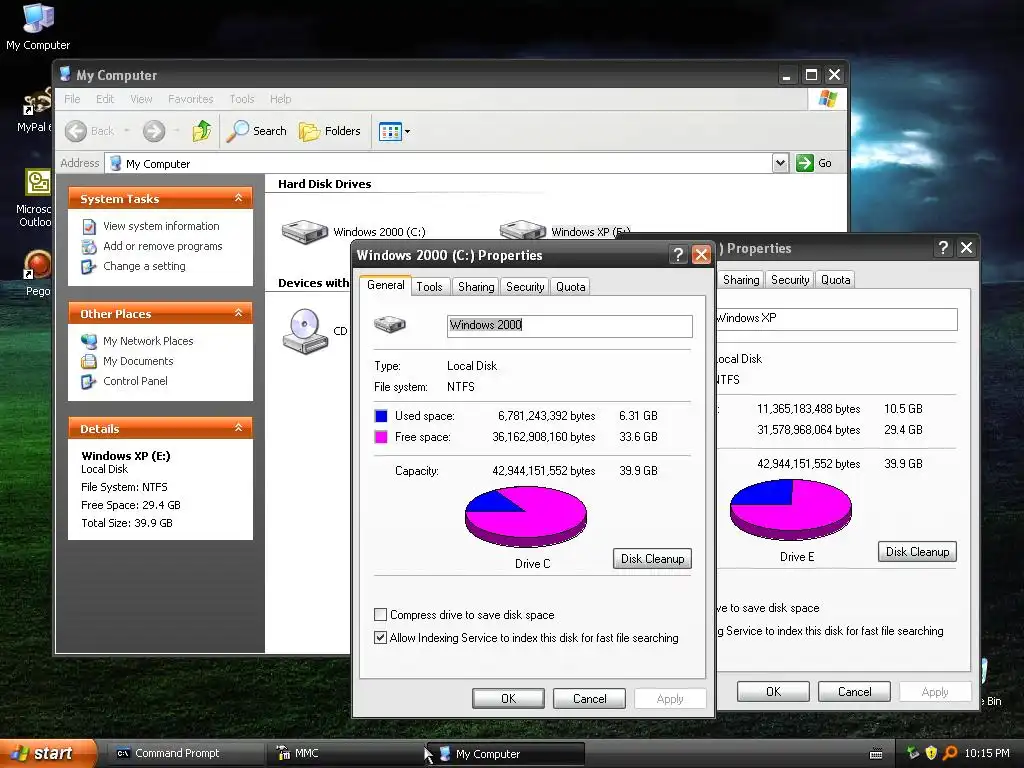Click help question mark in C: Properties
This screenshot has width=1024, height=768.
678,255
